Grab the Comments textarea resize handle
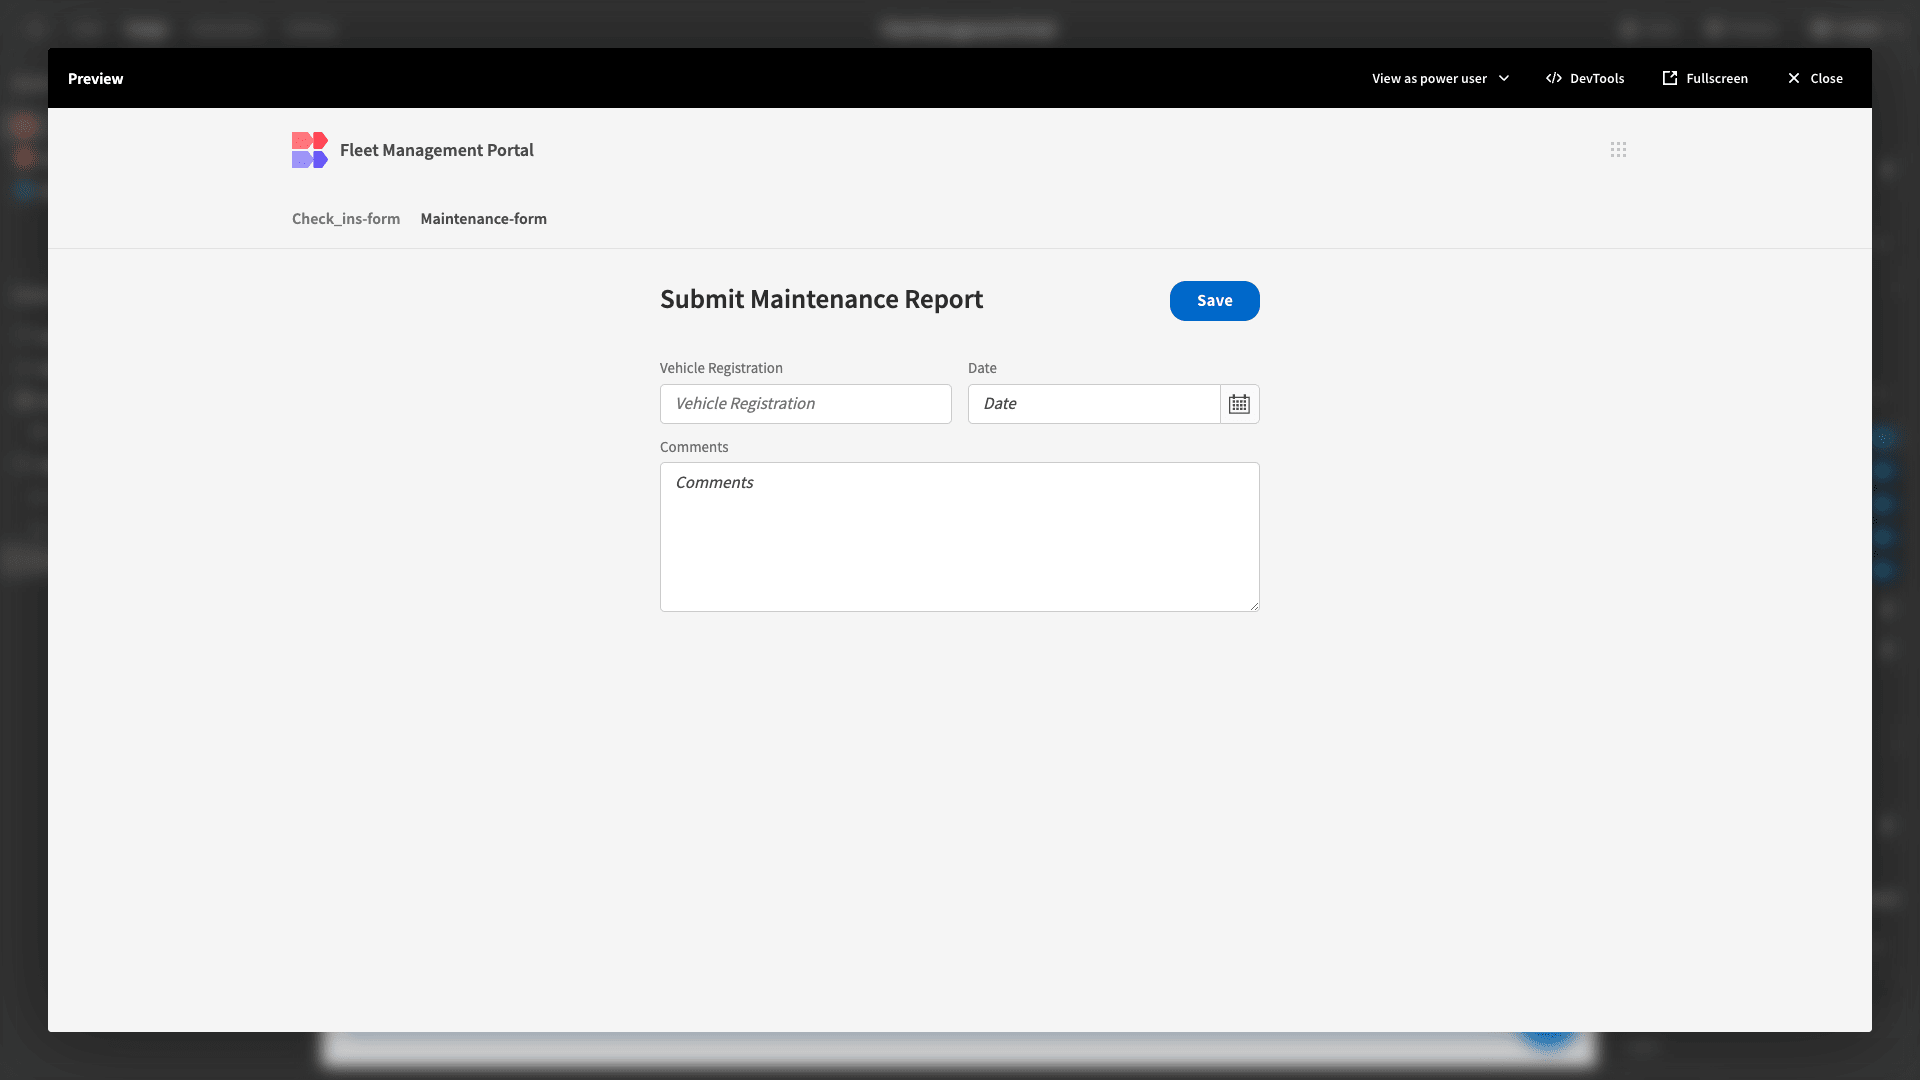This screenshot has width=1920, height=1080. pos(1254,606)
